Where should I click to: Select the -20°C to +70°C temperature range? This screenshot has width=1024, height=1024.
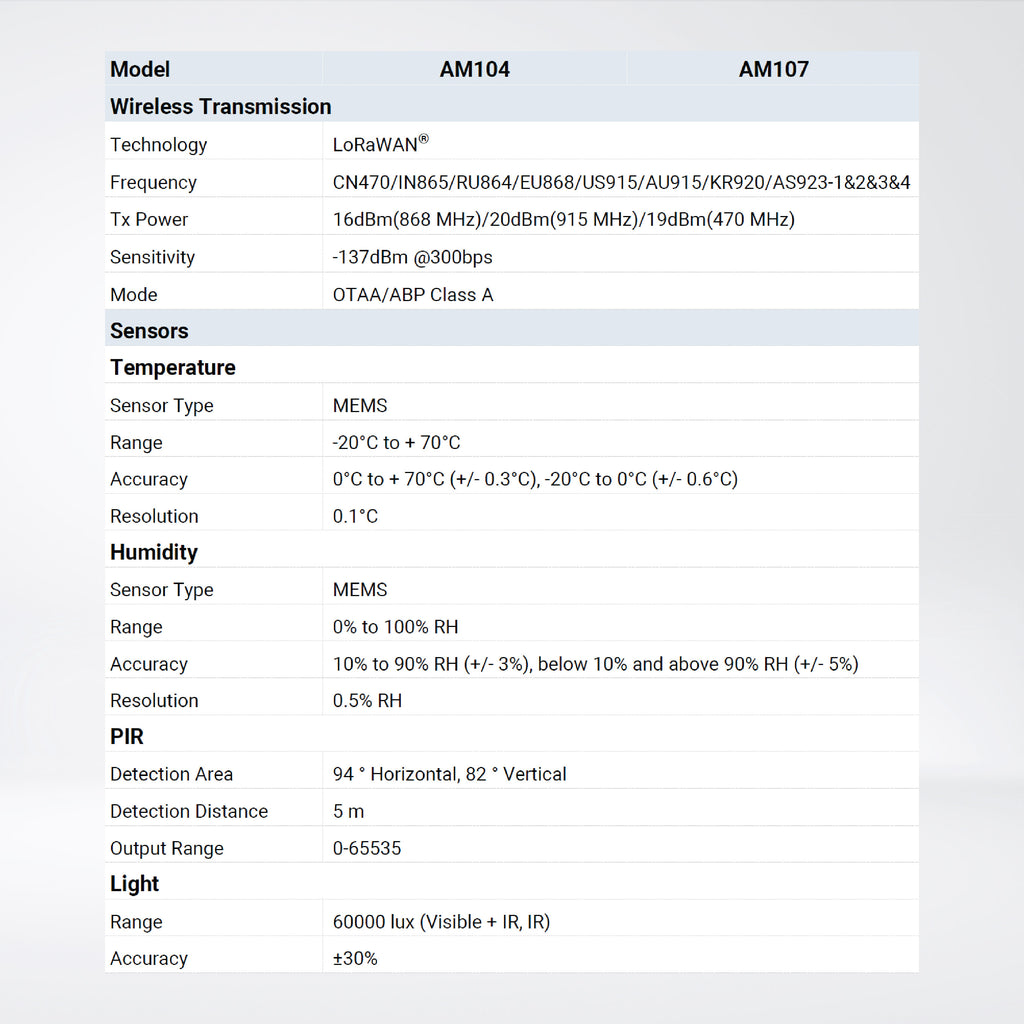396,442
